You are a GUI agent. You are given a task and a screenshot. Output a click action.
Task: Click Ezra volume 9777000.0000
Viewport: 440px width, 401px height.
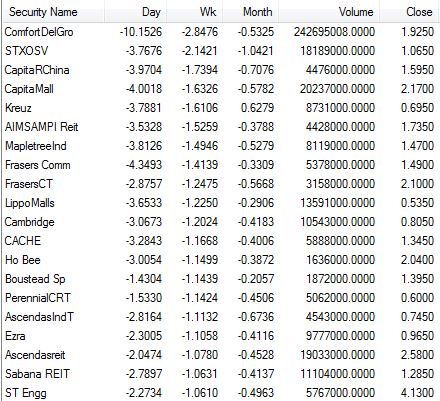click(x=340, y=336)
